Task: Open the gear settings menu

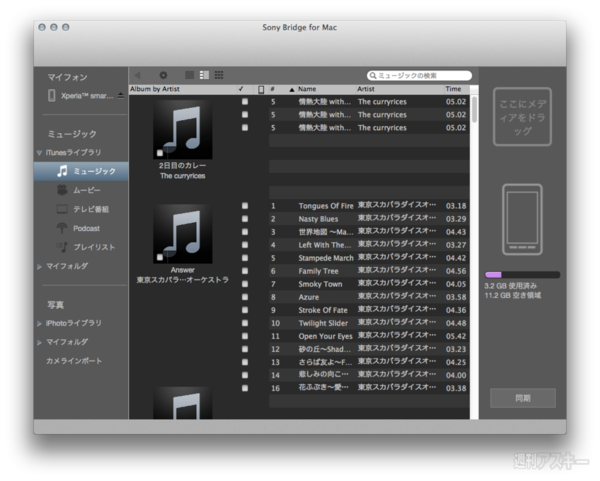Action: [x=163, y=75]
